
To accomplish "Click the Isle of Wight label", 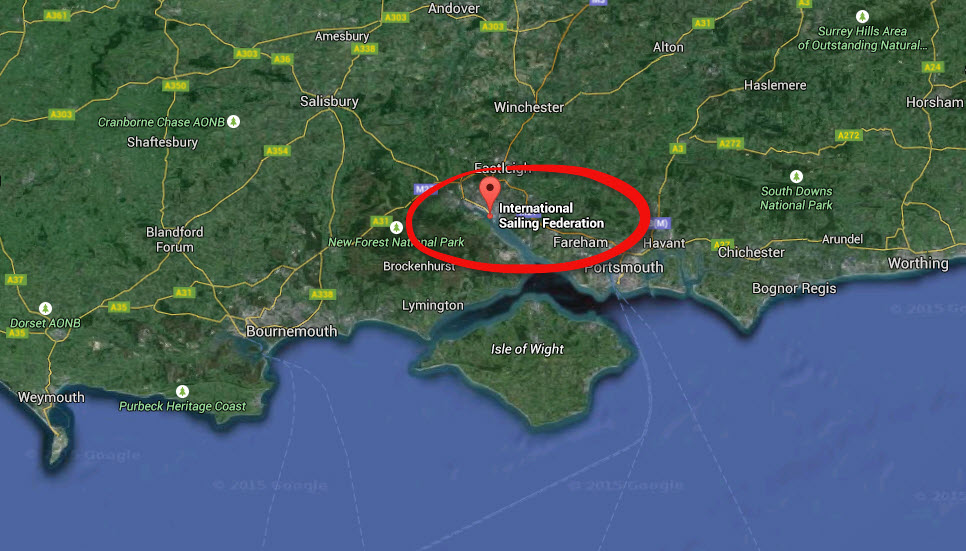I will [527, 349].
